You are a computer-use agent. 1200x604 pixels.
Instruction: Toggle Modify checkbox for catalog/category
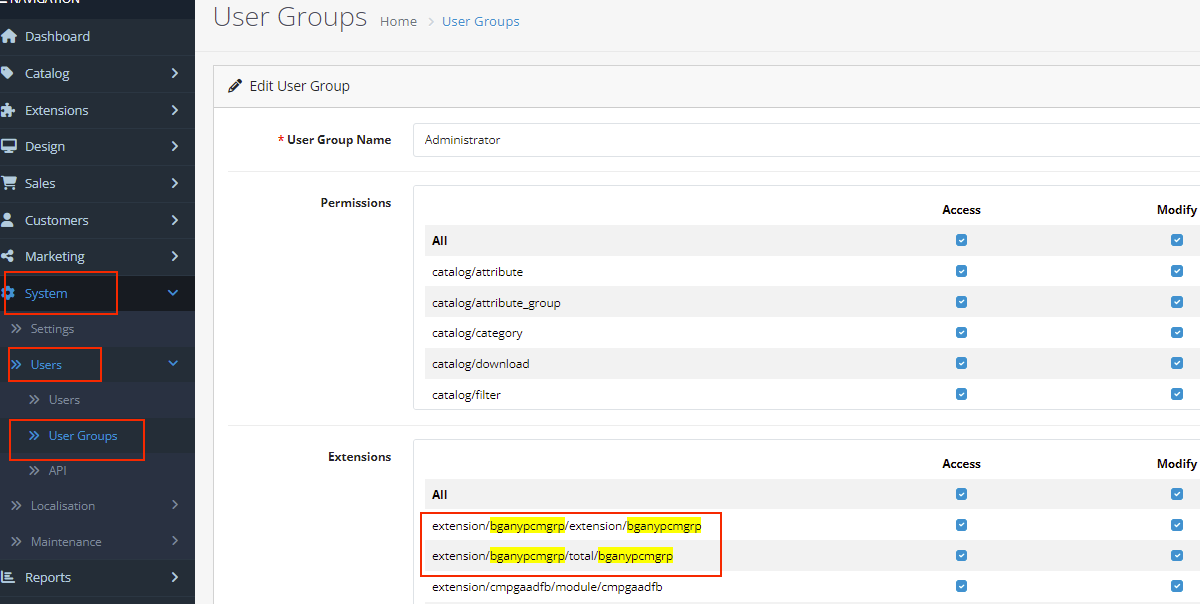point(1177,332)
